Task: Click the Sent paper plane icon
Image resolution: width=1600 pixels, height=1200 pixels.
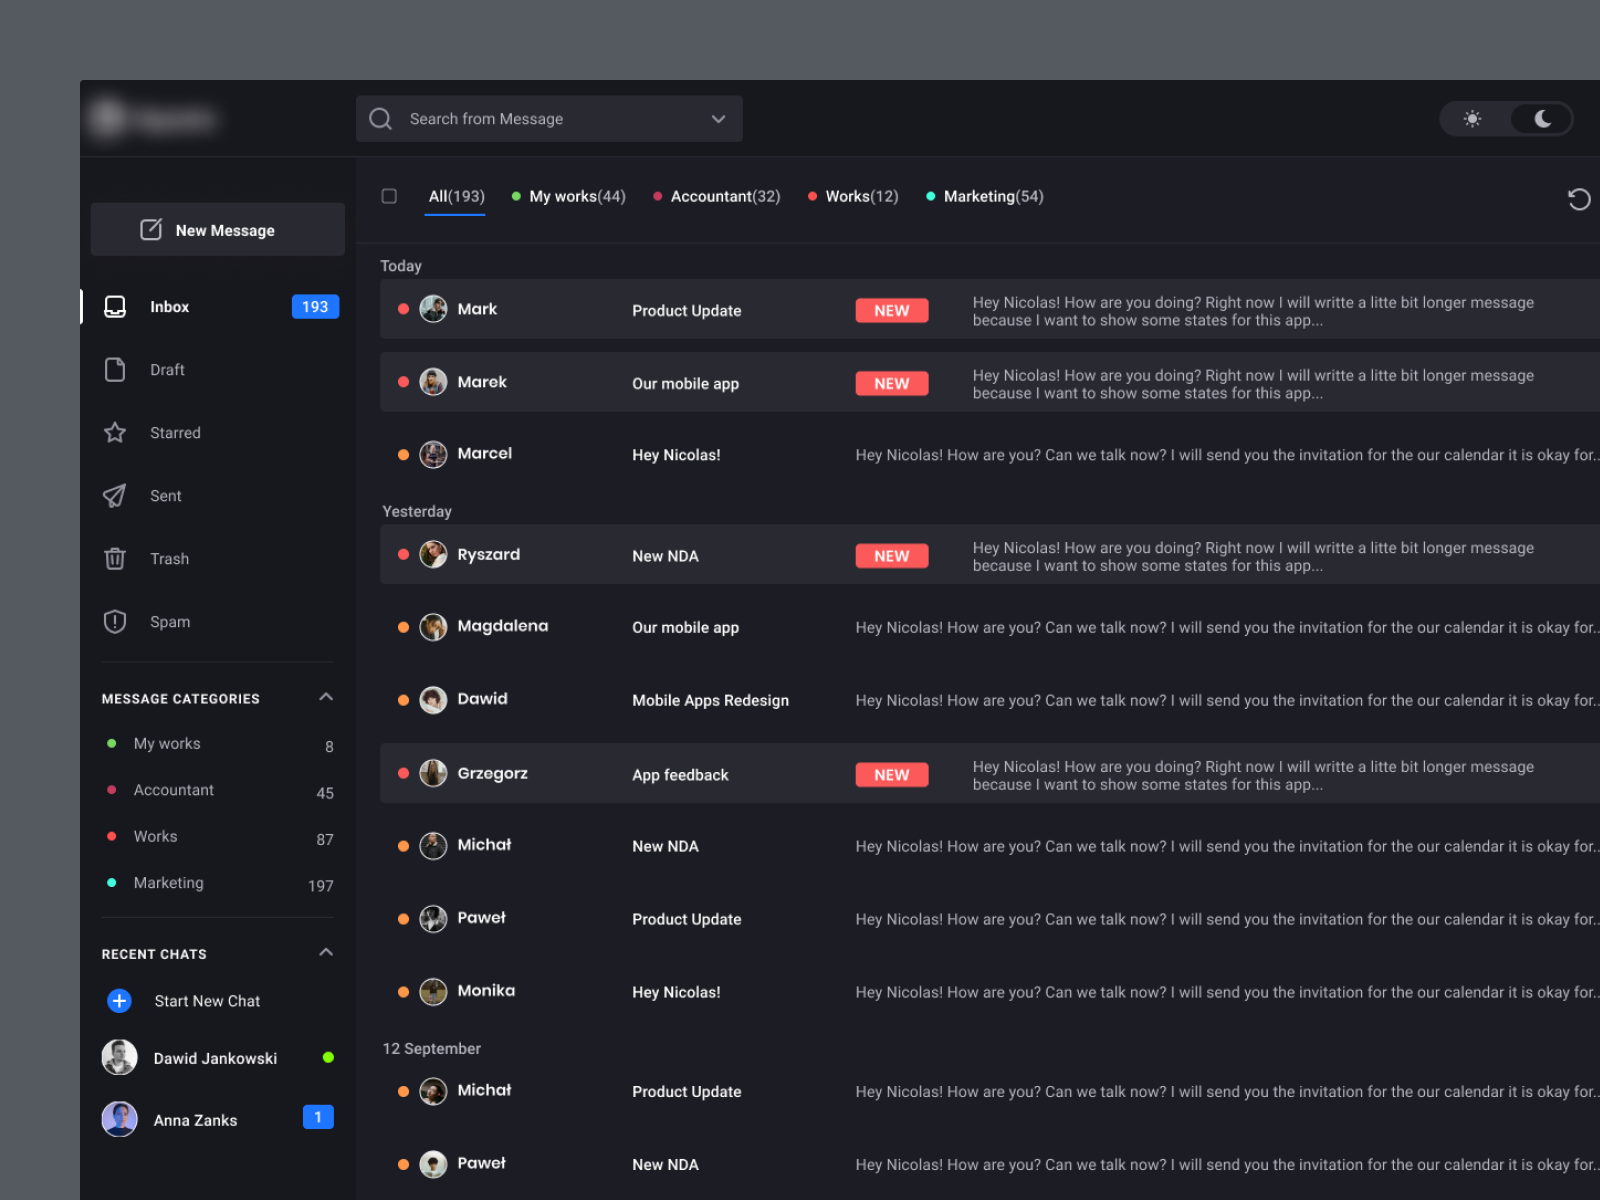Action: pos(115,495)
